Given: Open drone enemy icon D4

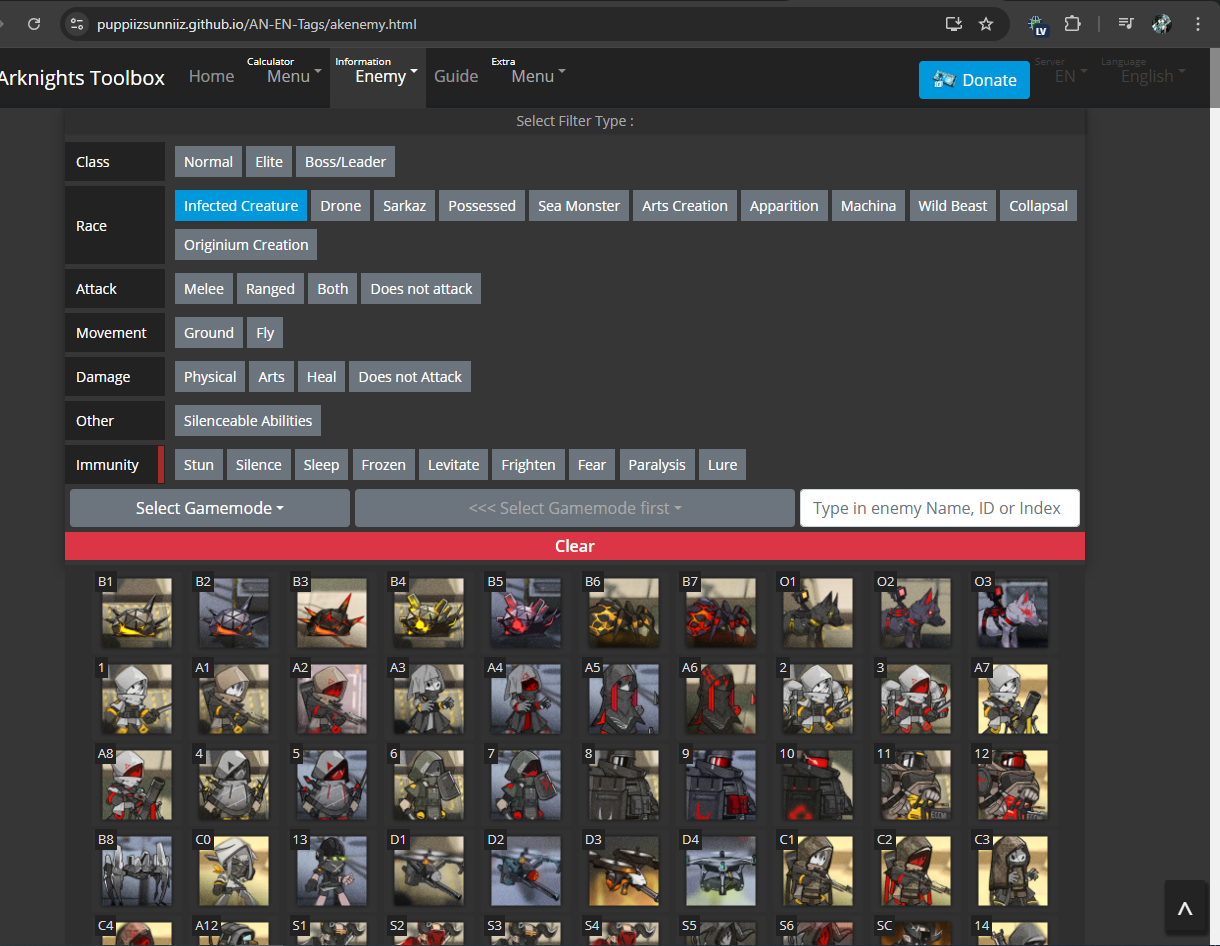Looking at the screenshot, I should (721, 871).
